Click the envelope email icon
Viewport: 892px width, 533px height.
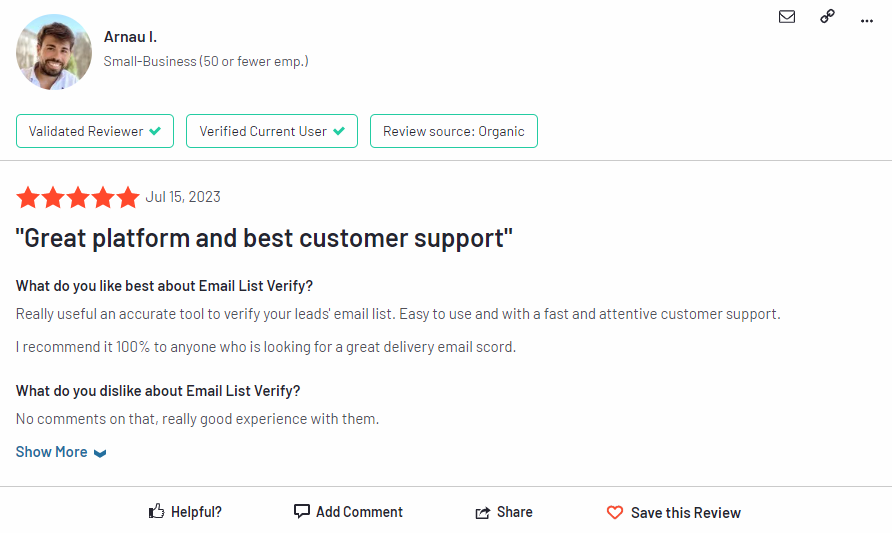787,16
